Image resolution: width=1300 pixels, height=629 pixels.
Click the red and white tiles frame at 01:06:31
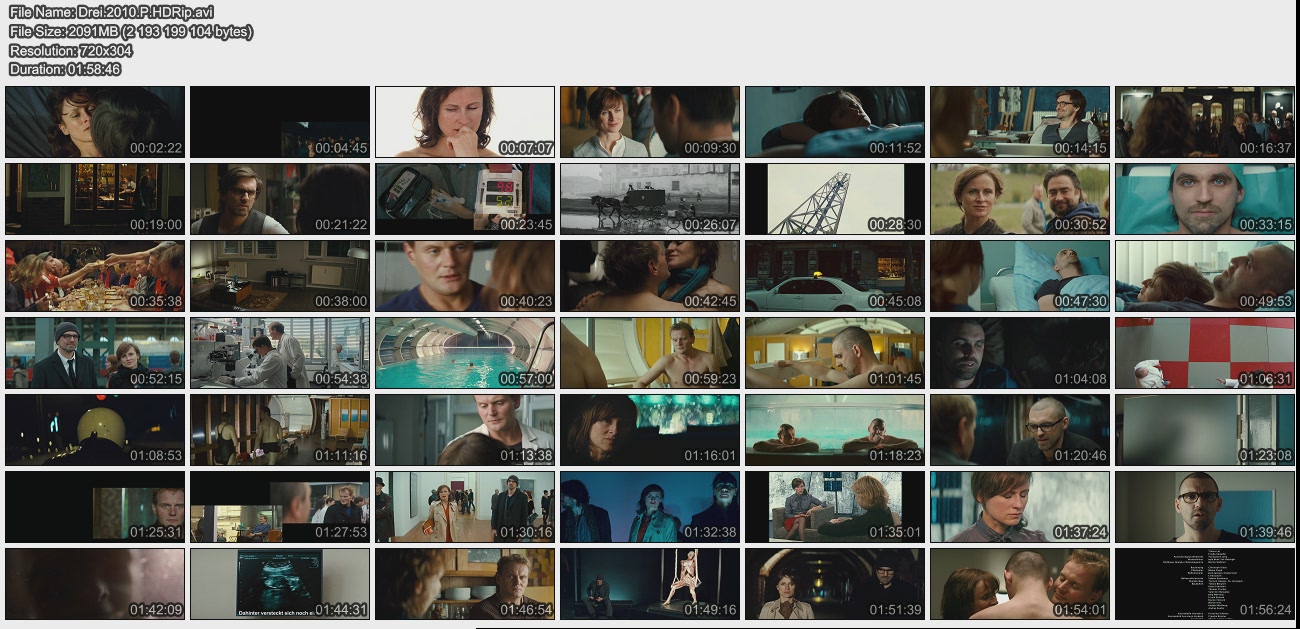1205,353
